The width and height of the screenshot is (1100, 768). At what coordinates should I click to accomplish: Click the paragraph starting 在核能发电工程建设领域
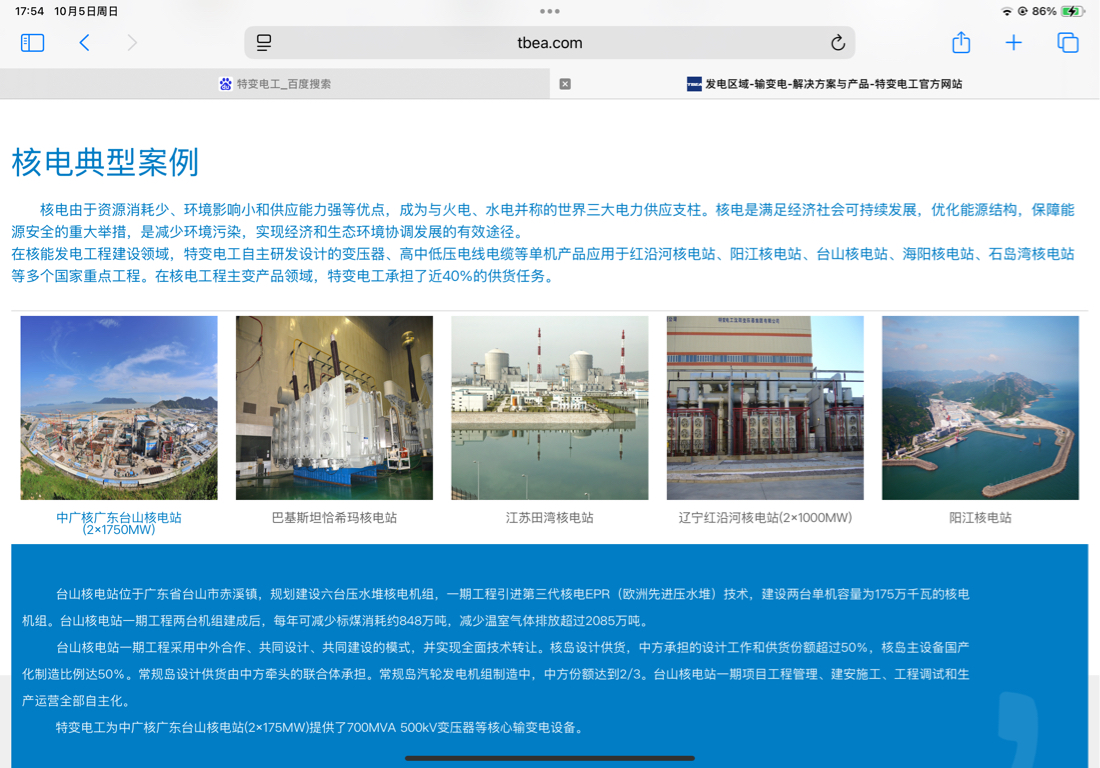[543, 264]
